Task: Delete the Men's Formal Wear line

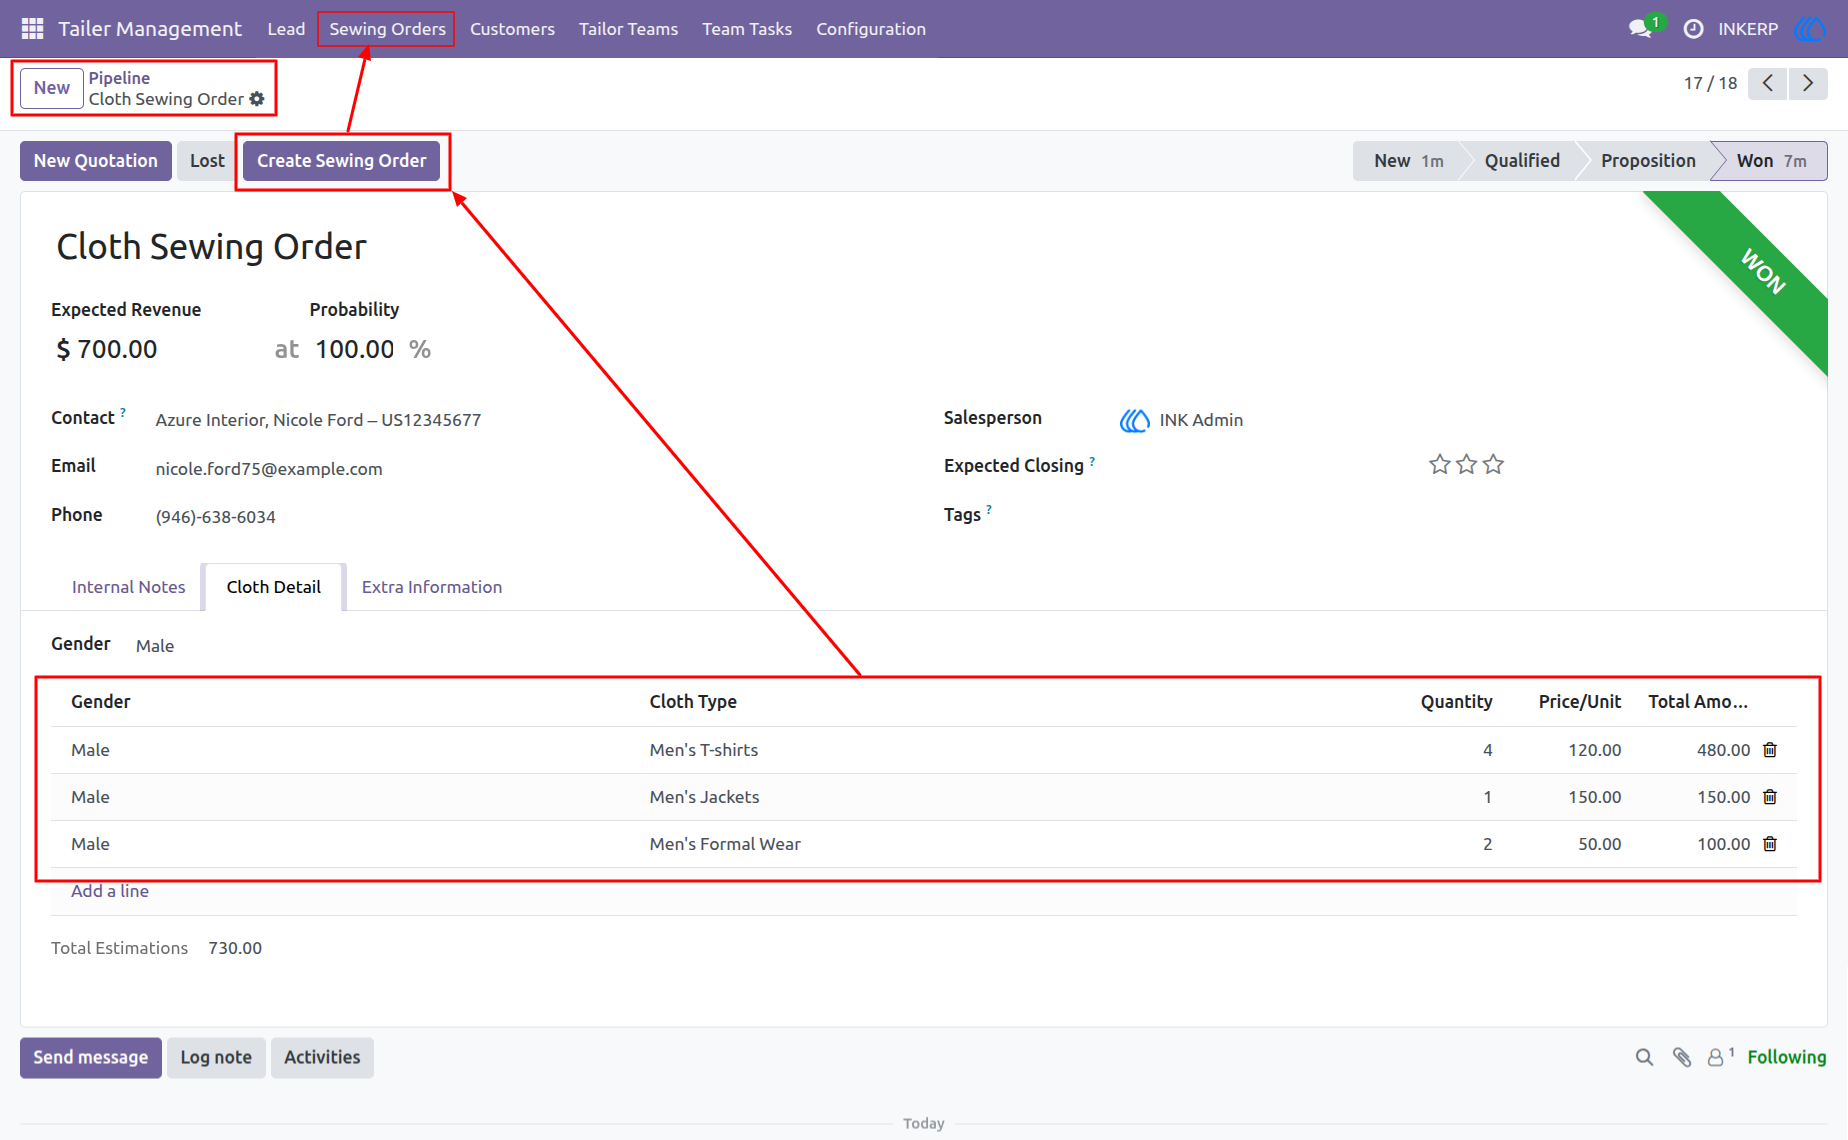Action: point(1770,844)
